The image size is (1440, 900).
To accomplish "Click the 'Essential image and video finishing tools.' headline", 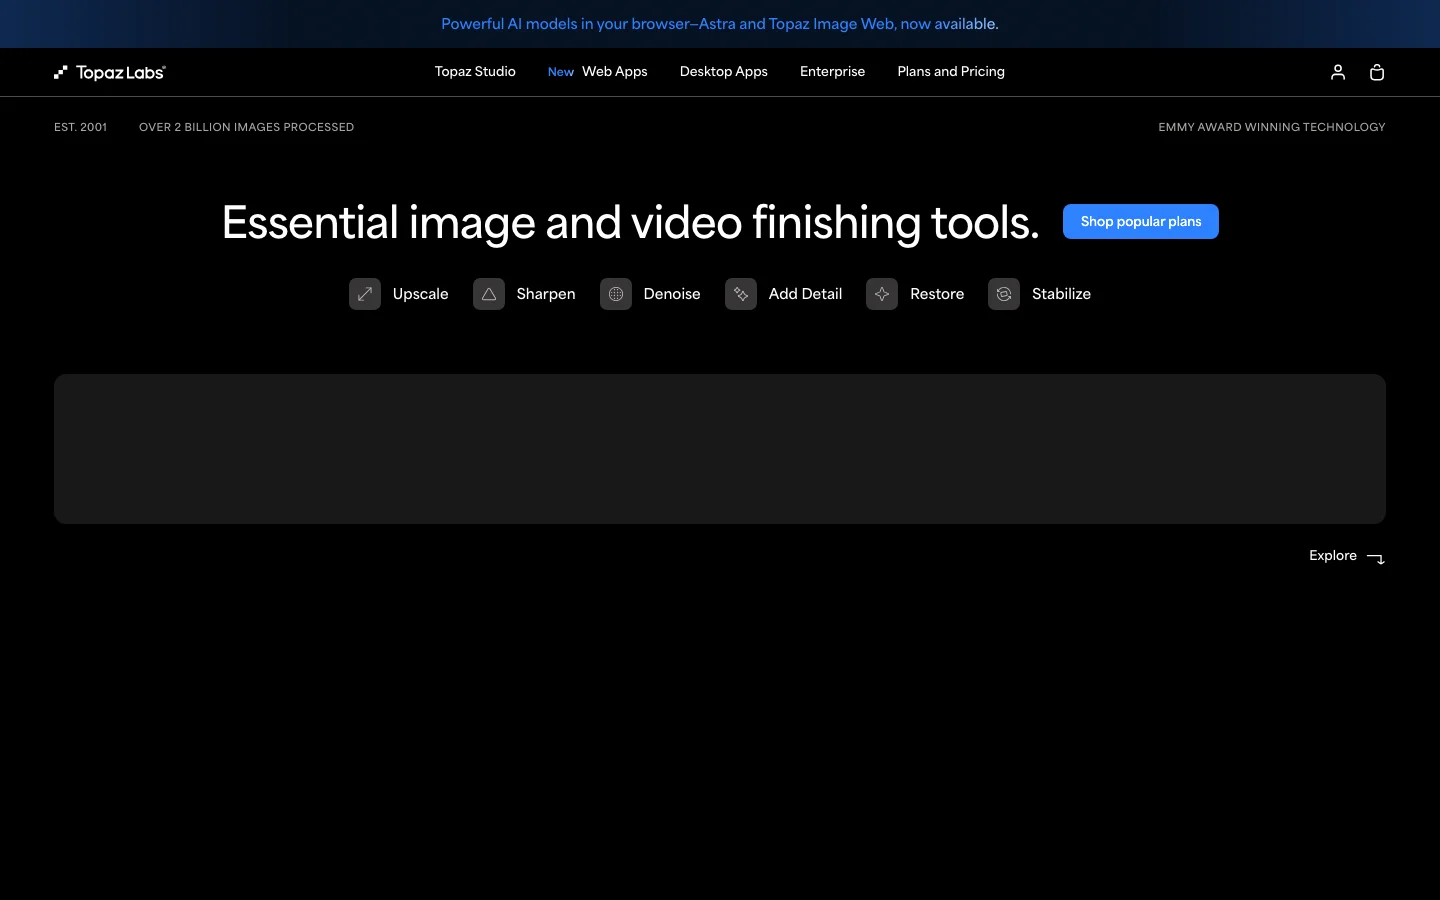I will [x=630, y=223].
